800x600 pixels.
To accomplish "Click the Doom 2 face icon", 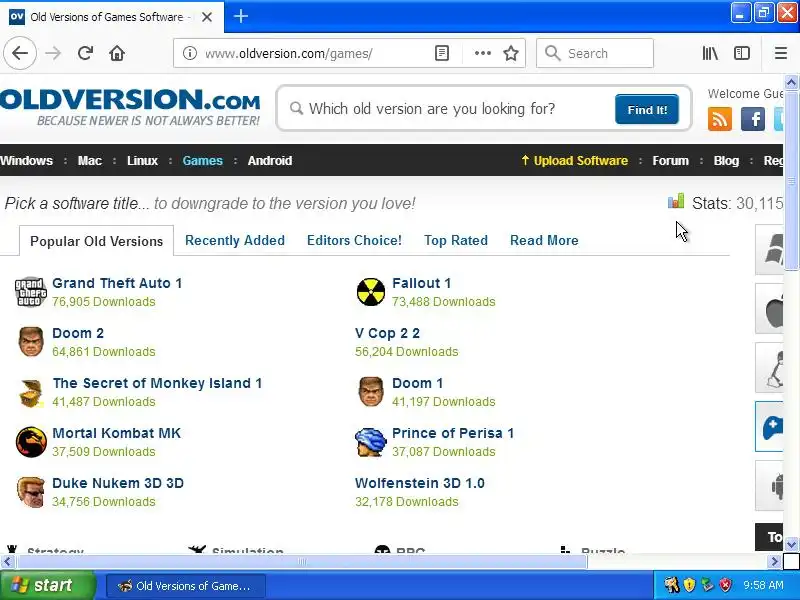I will click(x=31, y=342).
